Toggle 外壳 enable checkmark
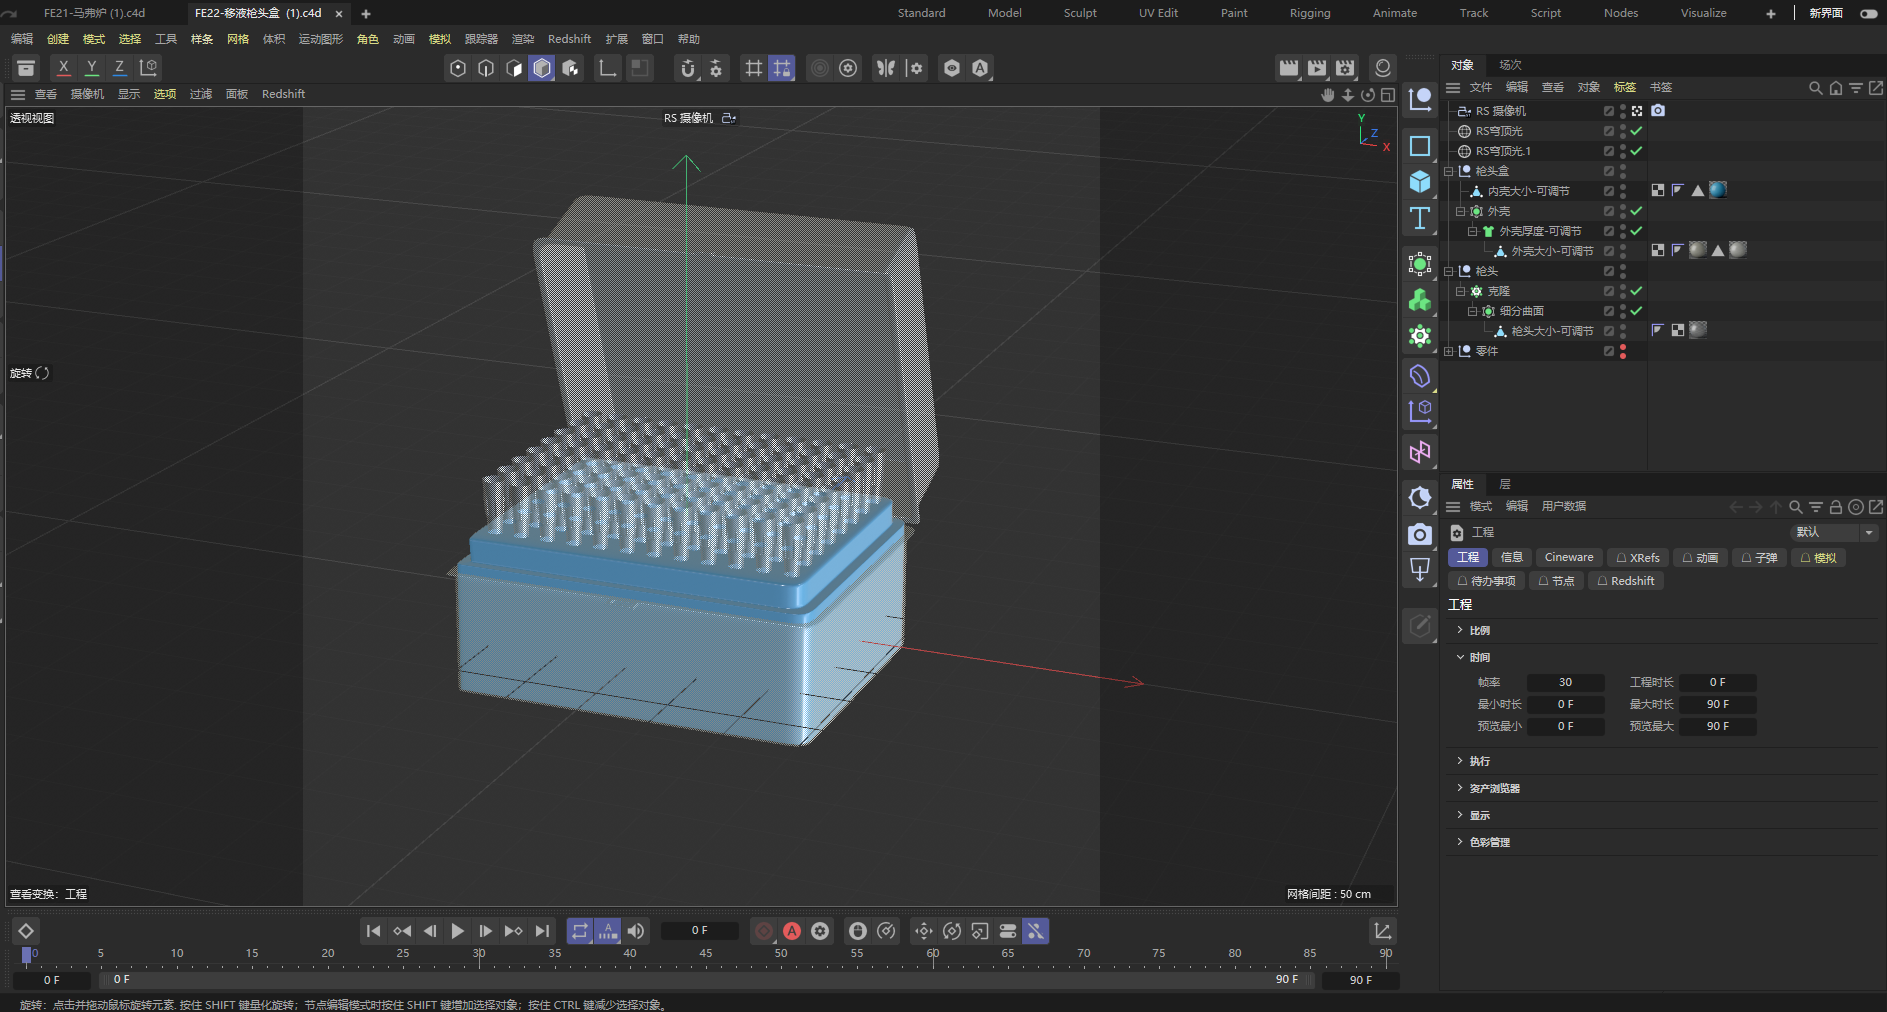The image size is (1887, 1012). 1637,211
